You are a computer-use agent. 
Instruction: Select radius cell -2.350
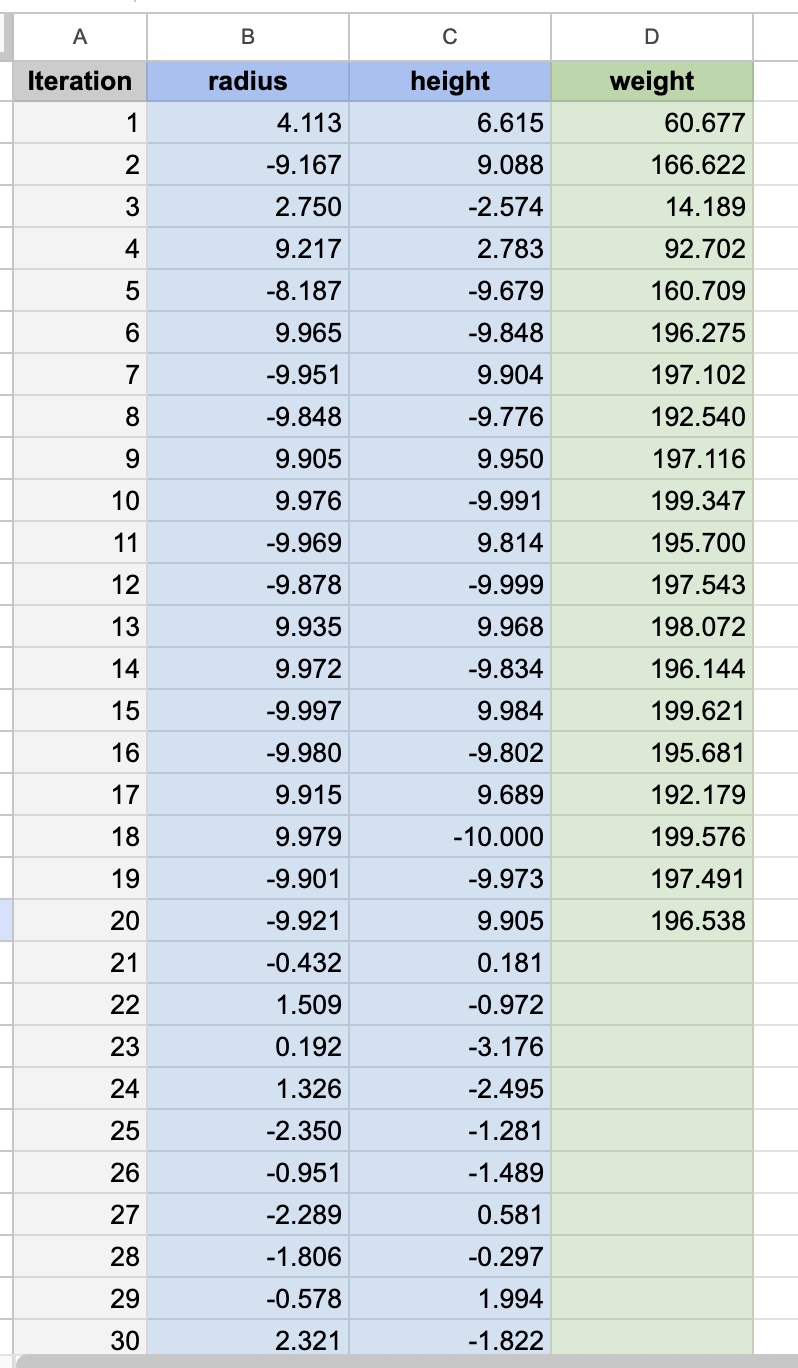pyautogui.click(x=248, y=1131)
